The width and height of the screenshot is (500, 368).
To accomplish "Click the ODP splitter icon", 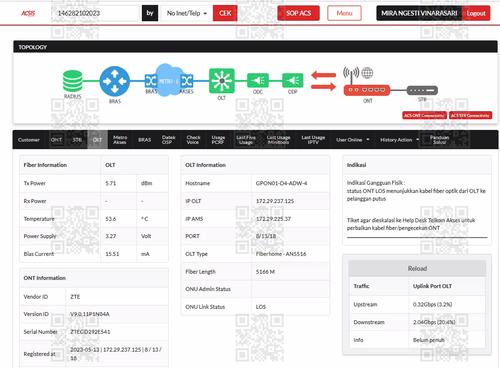I will pos(293,80).
